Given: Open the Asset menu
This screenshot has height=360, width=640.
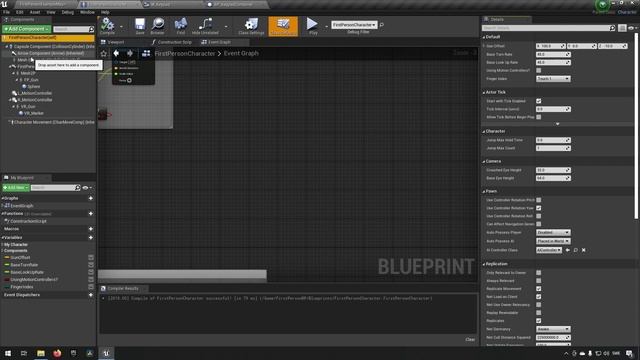Looking at the screenshot, I should pyautogui.click(x=35, y=12).
